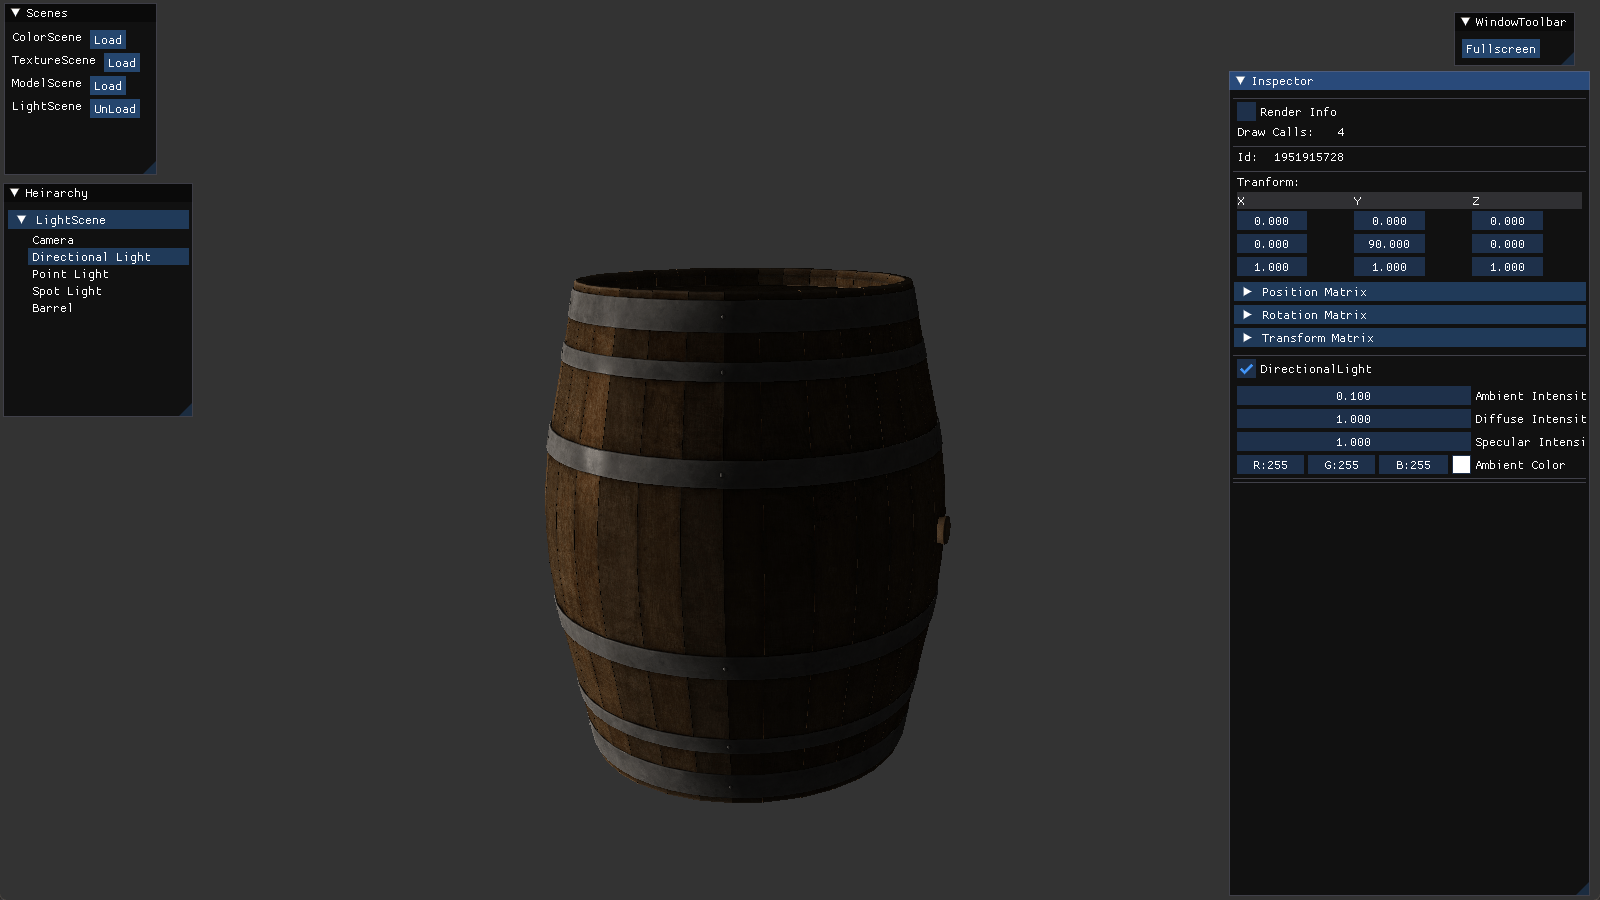
Task: Collapse the WindowToolbar panel triangle
Action: (1465, 22)
